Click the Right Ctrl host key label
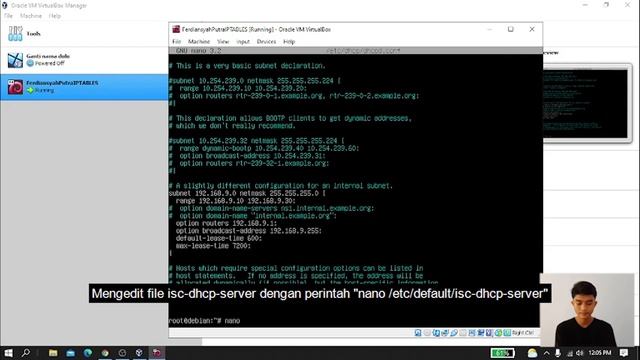This screenshot has height=360, width=640. 522,333
